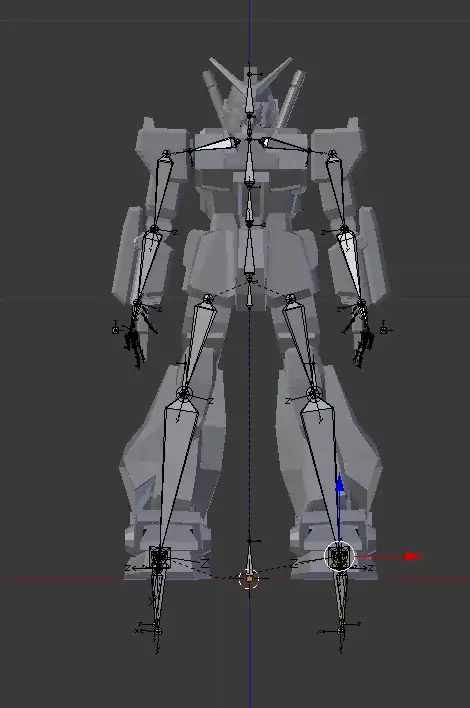
Task: Select the screen-left hand finger bones
Action: point(135,343)
